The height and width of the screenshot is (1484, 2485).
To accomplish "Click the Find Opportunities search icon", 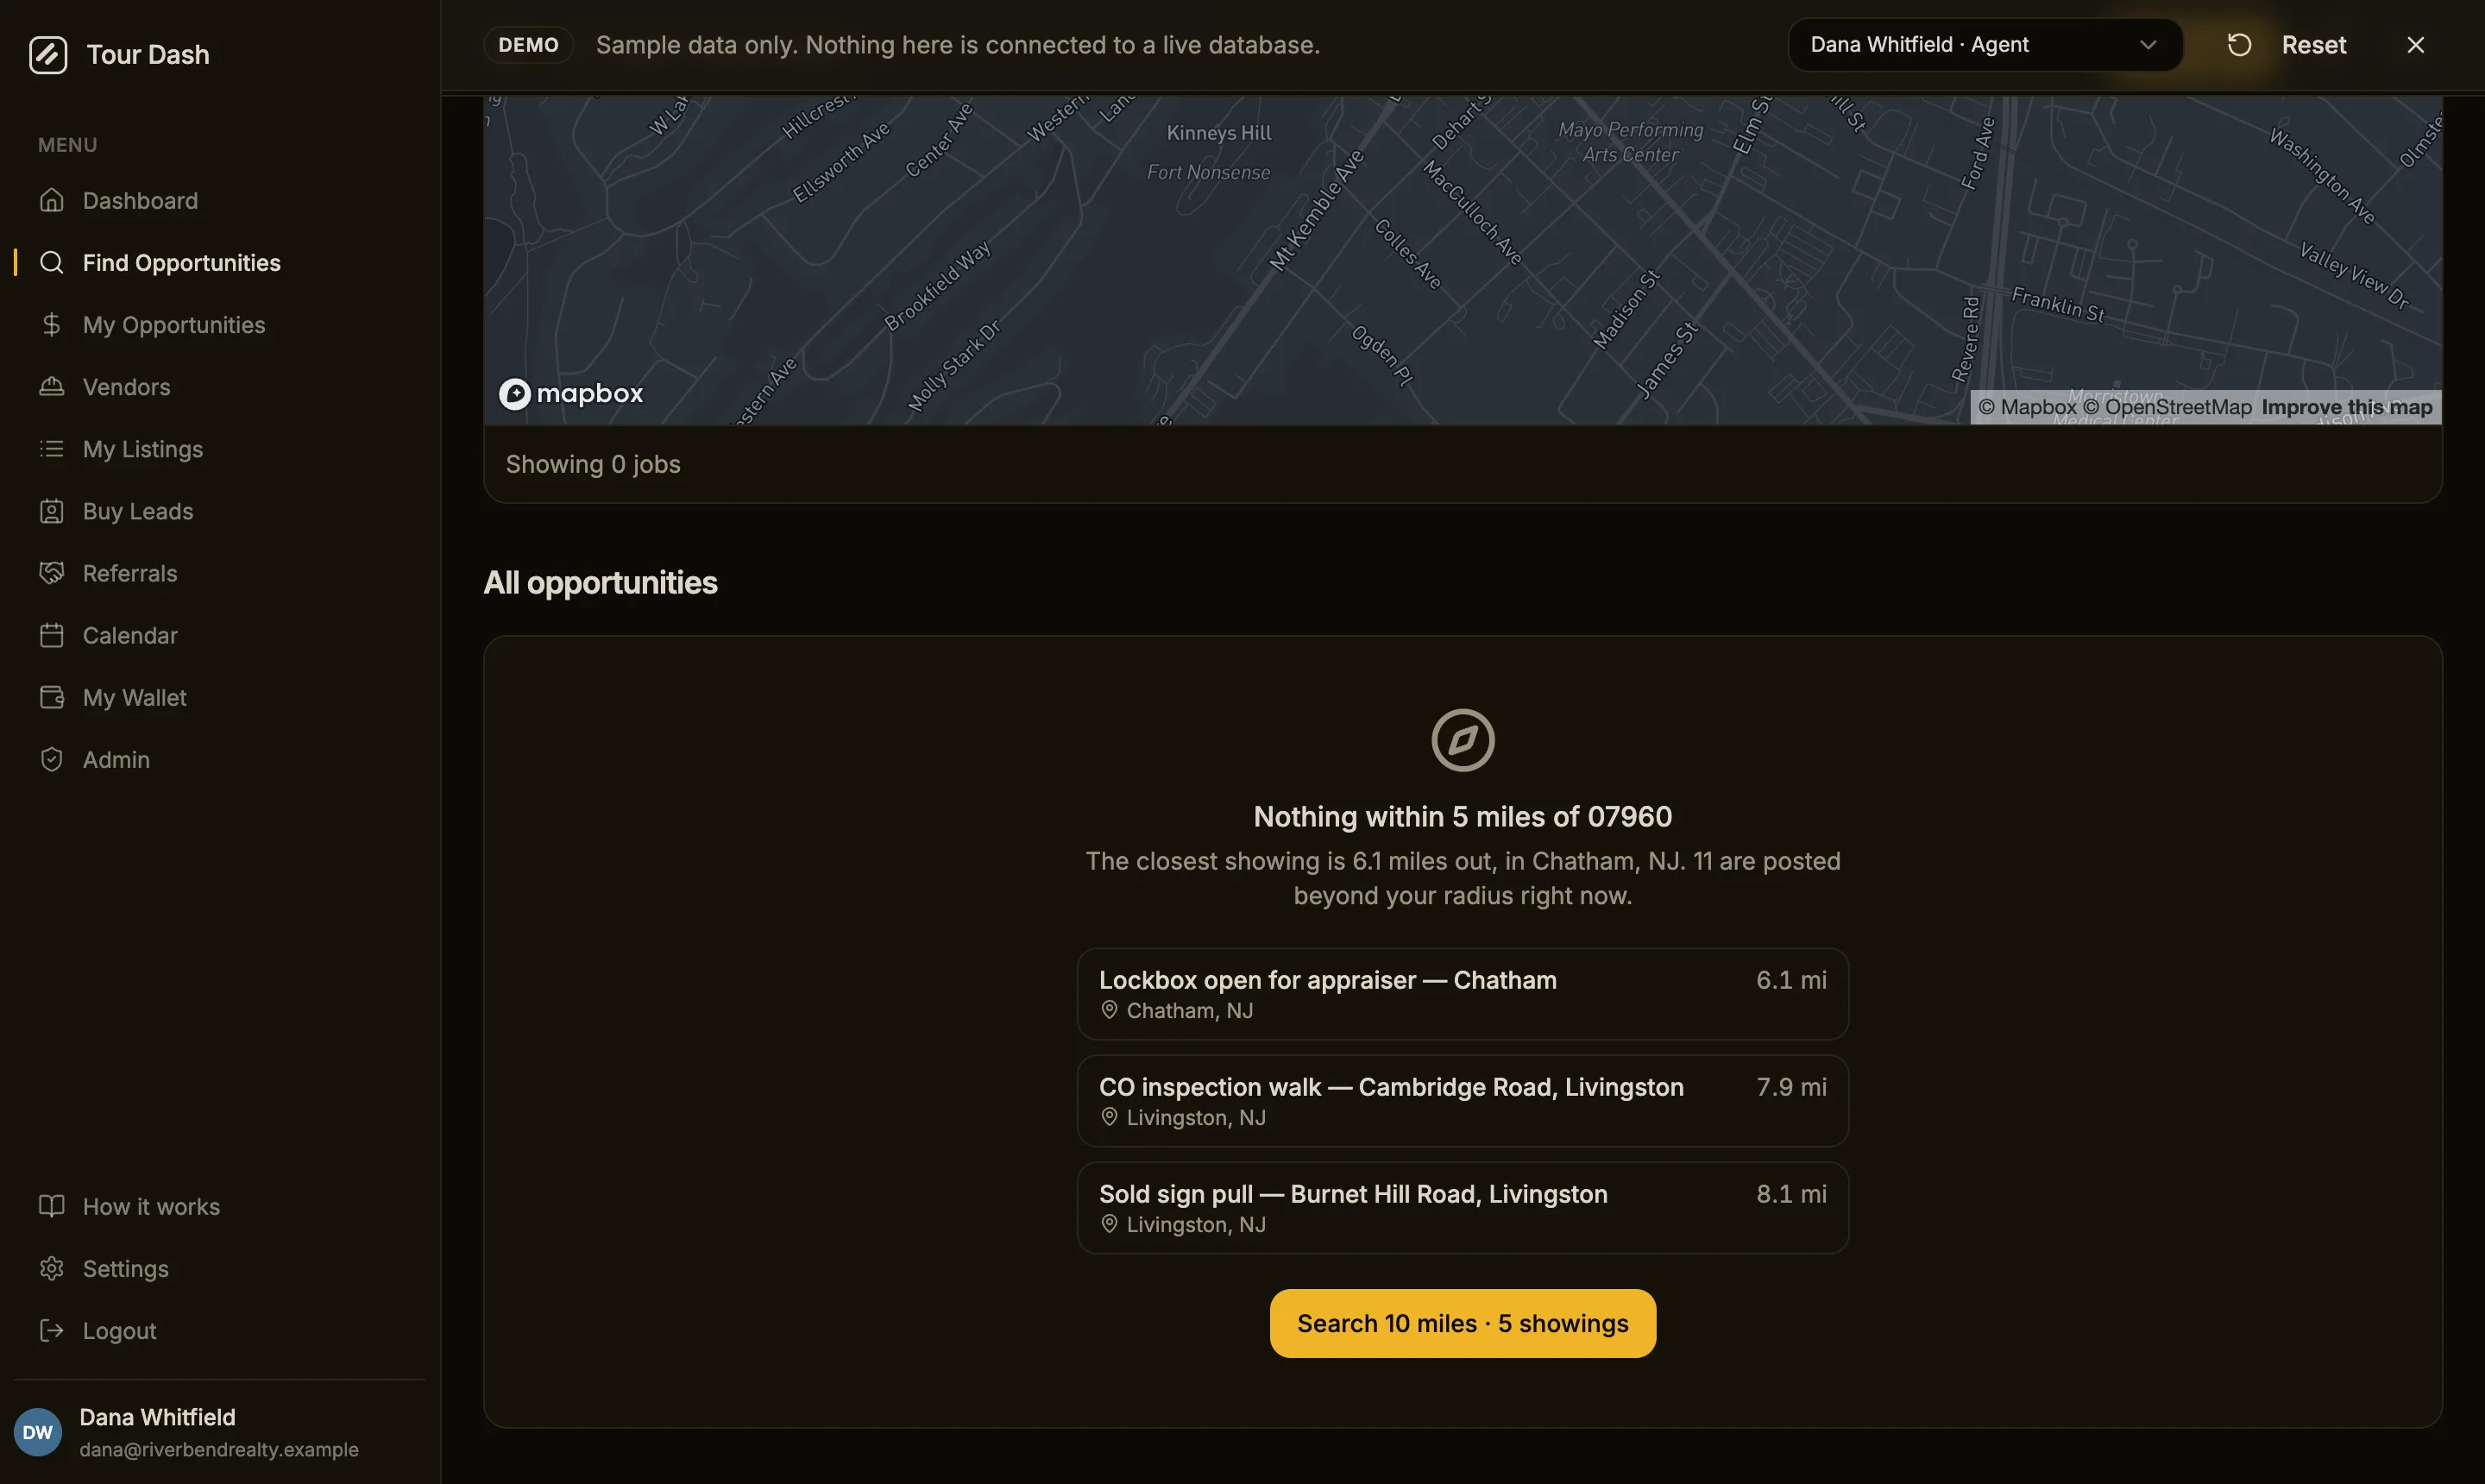I will [52, 262].
